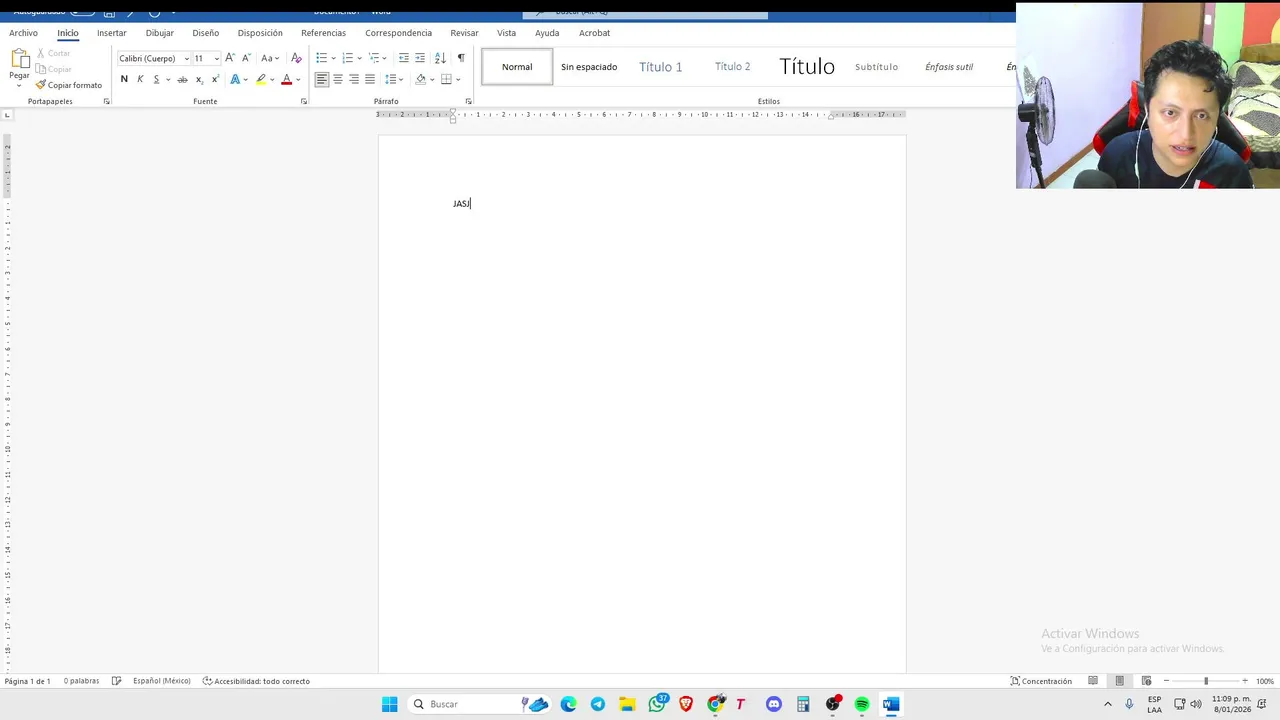Viewport: 1280px width, 720px height.
Task: Click zoom out minus button
Action: pyautogui.click(x=1166, y=681)
